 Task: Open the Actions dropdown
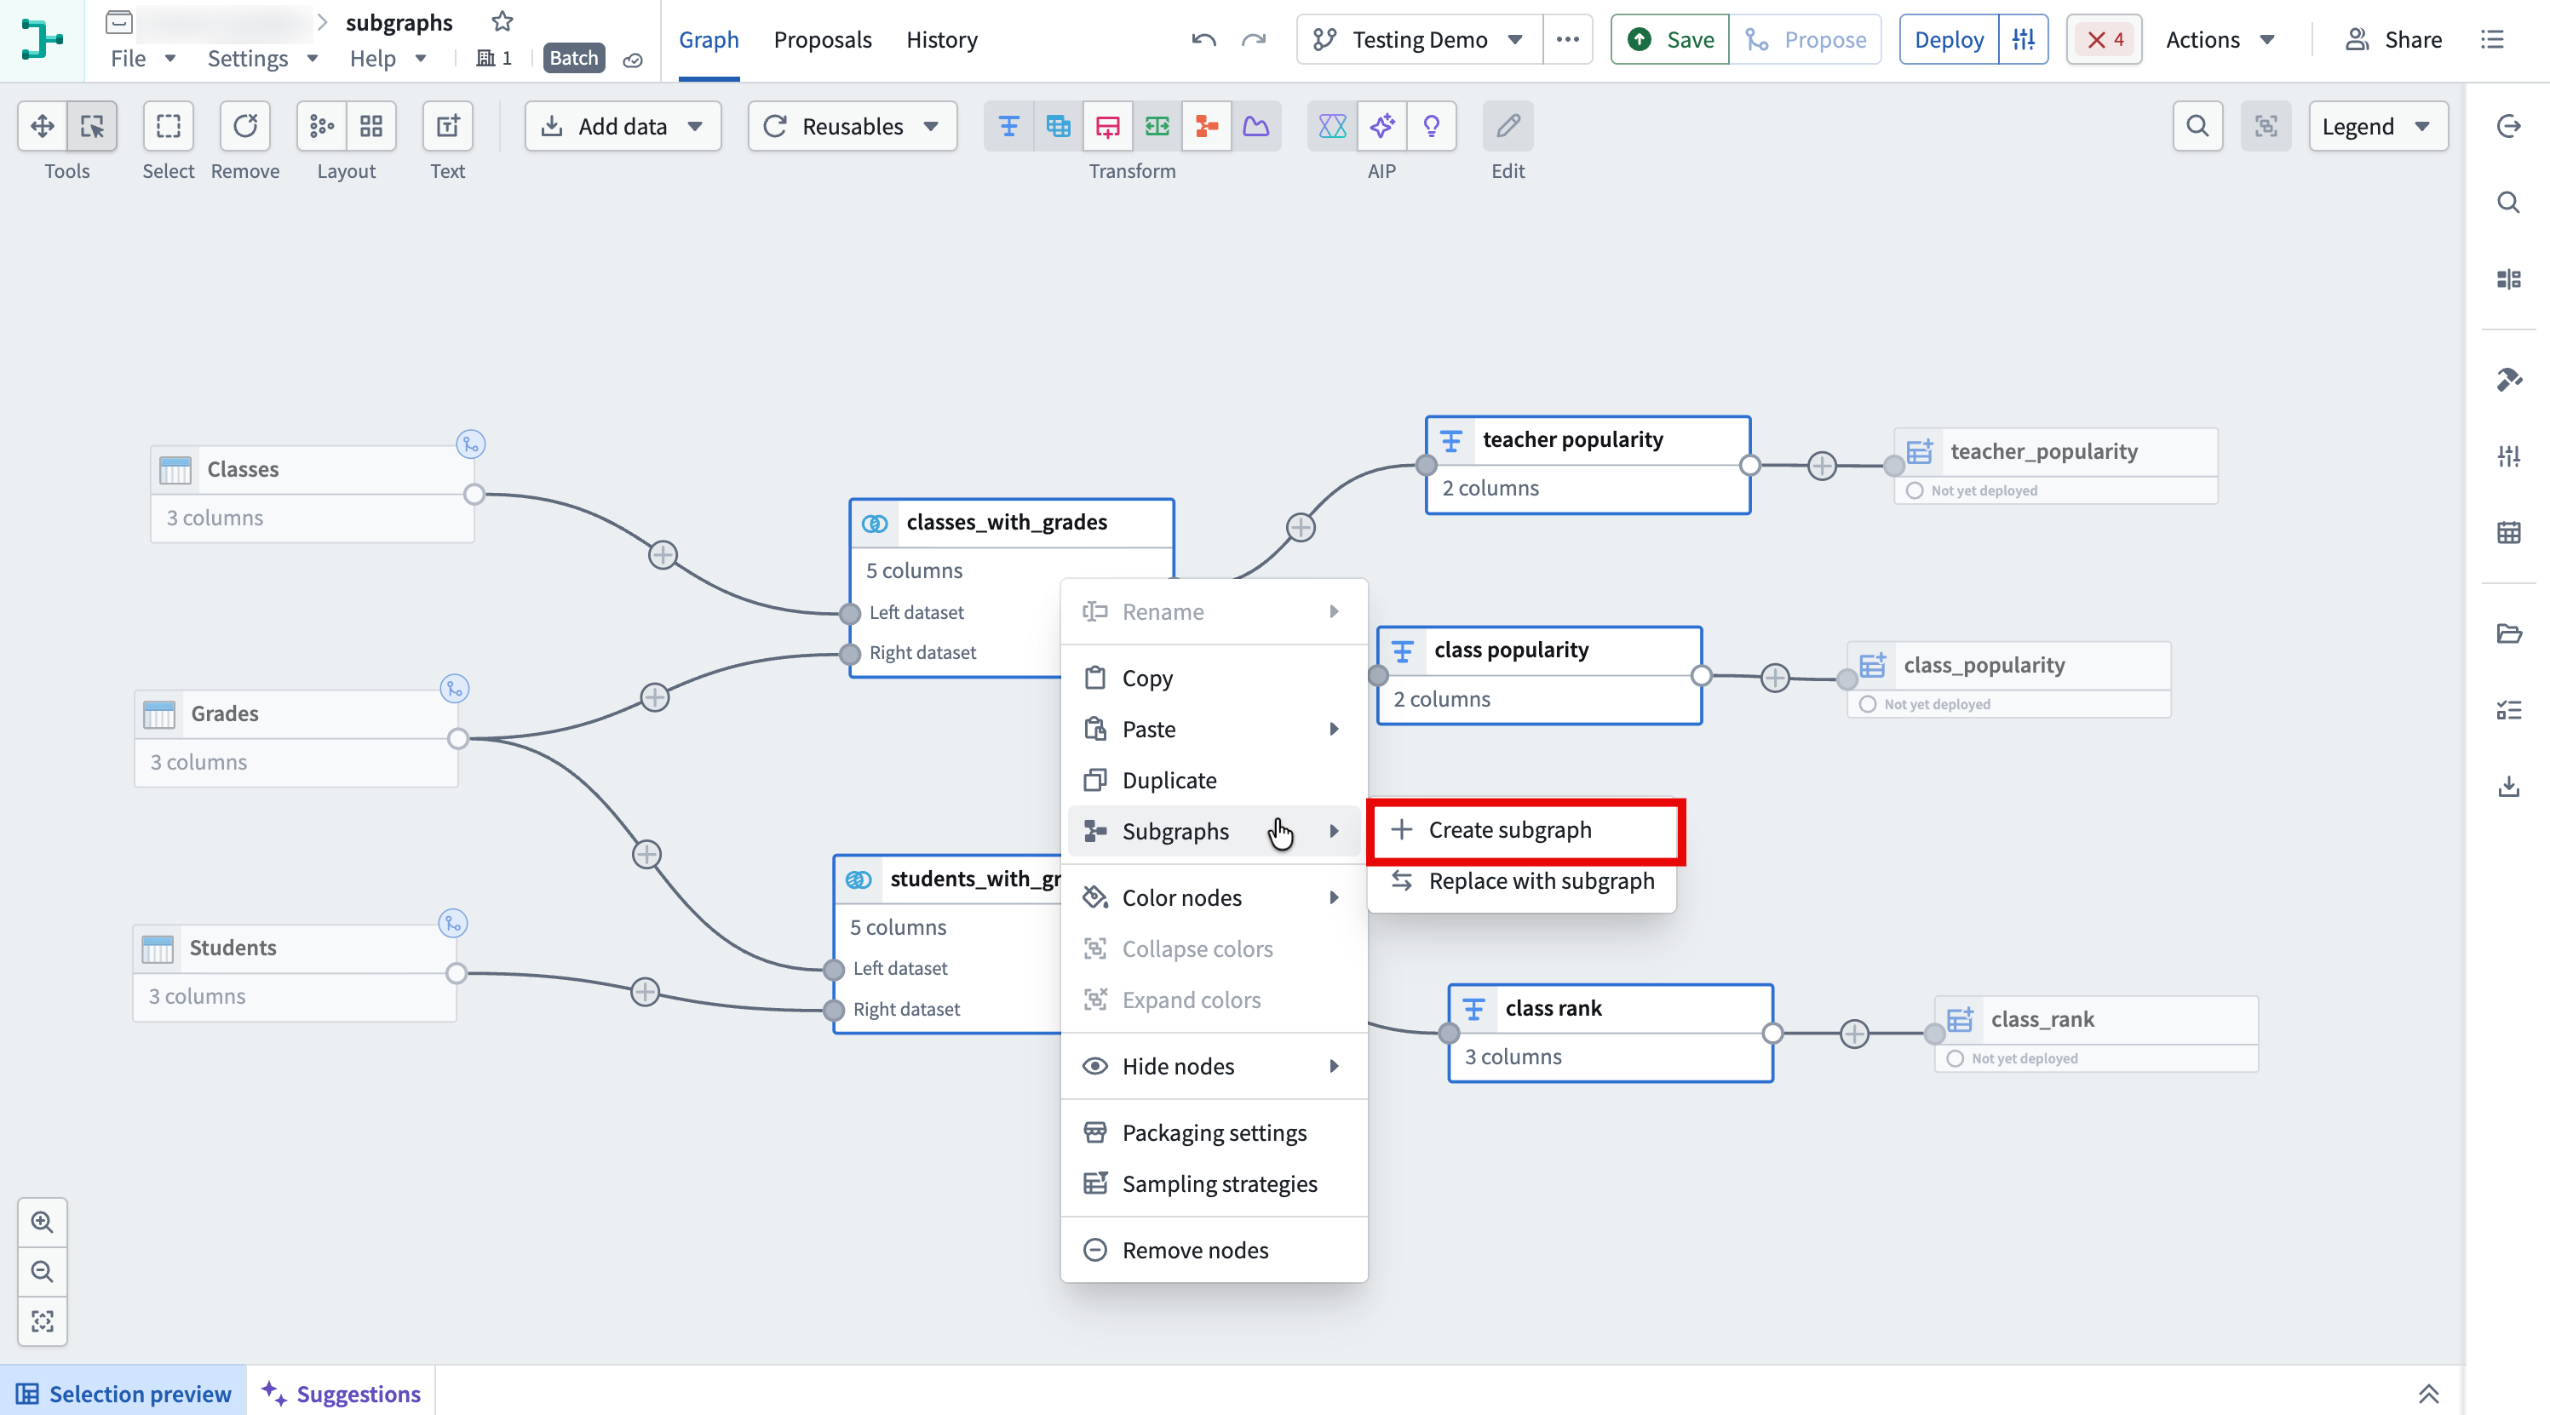click(2220, 40)
